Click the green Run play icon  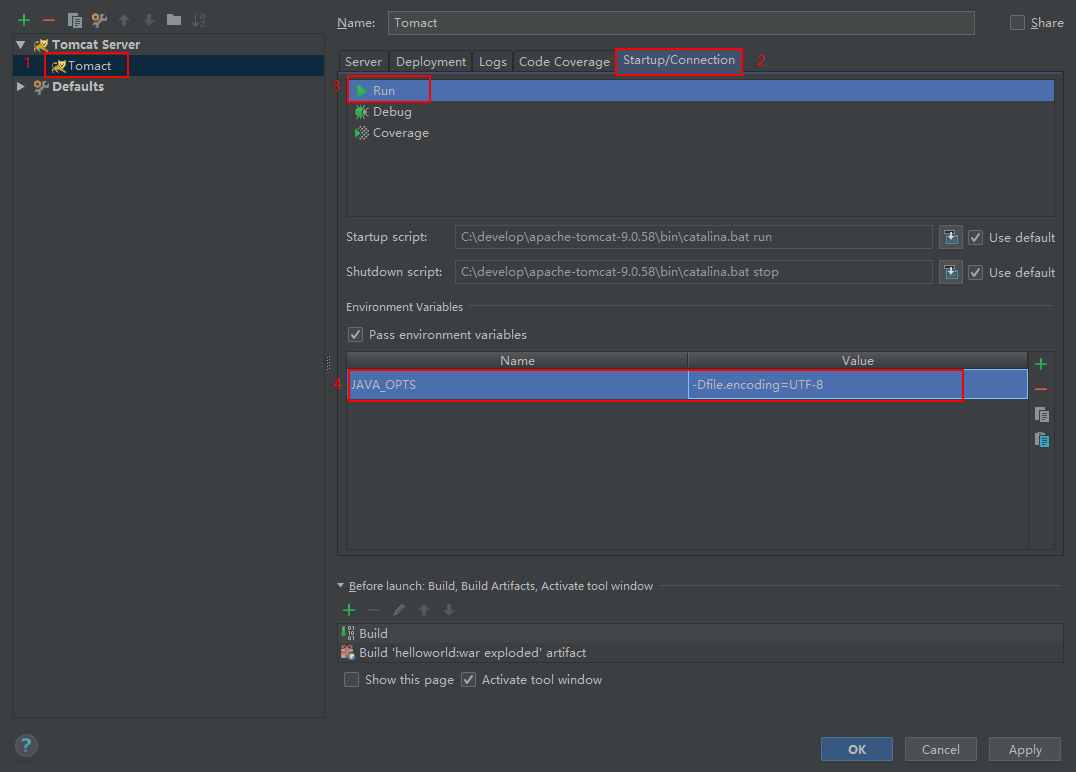coord(362,91)
